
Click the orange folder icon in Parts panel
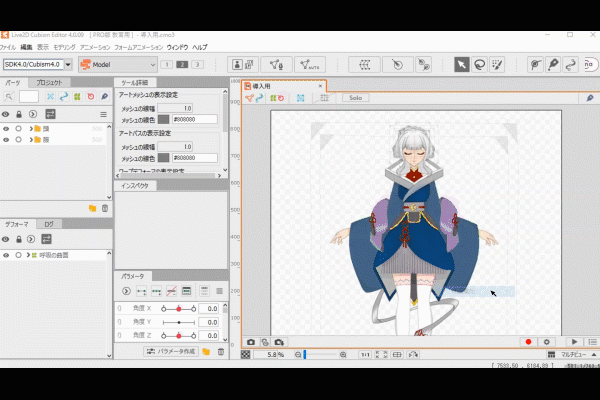pyautogui.click(x=93, y=208)
